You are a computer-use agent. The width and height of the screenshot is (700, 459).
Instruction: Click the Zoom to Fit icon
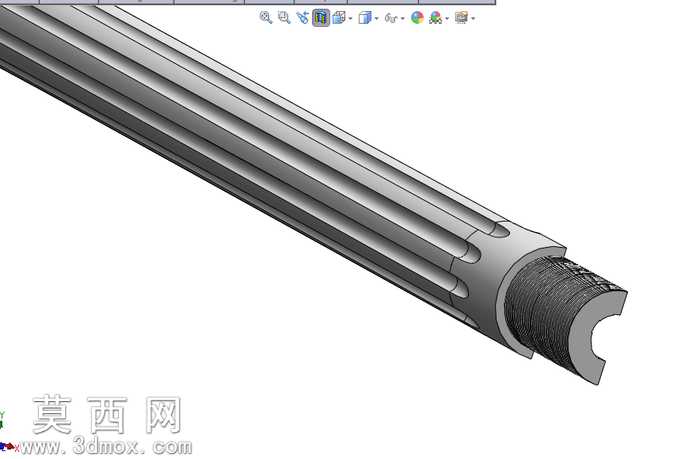click(266, 18)
